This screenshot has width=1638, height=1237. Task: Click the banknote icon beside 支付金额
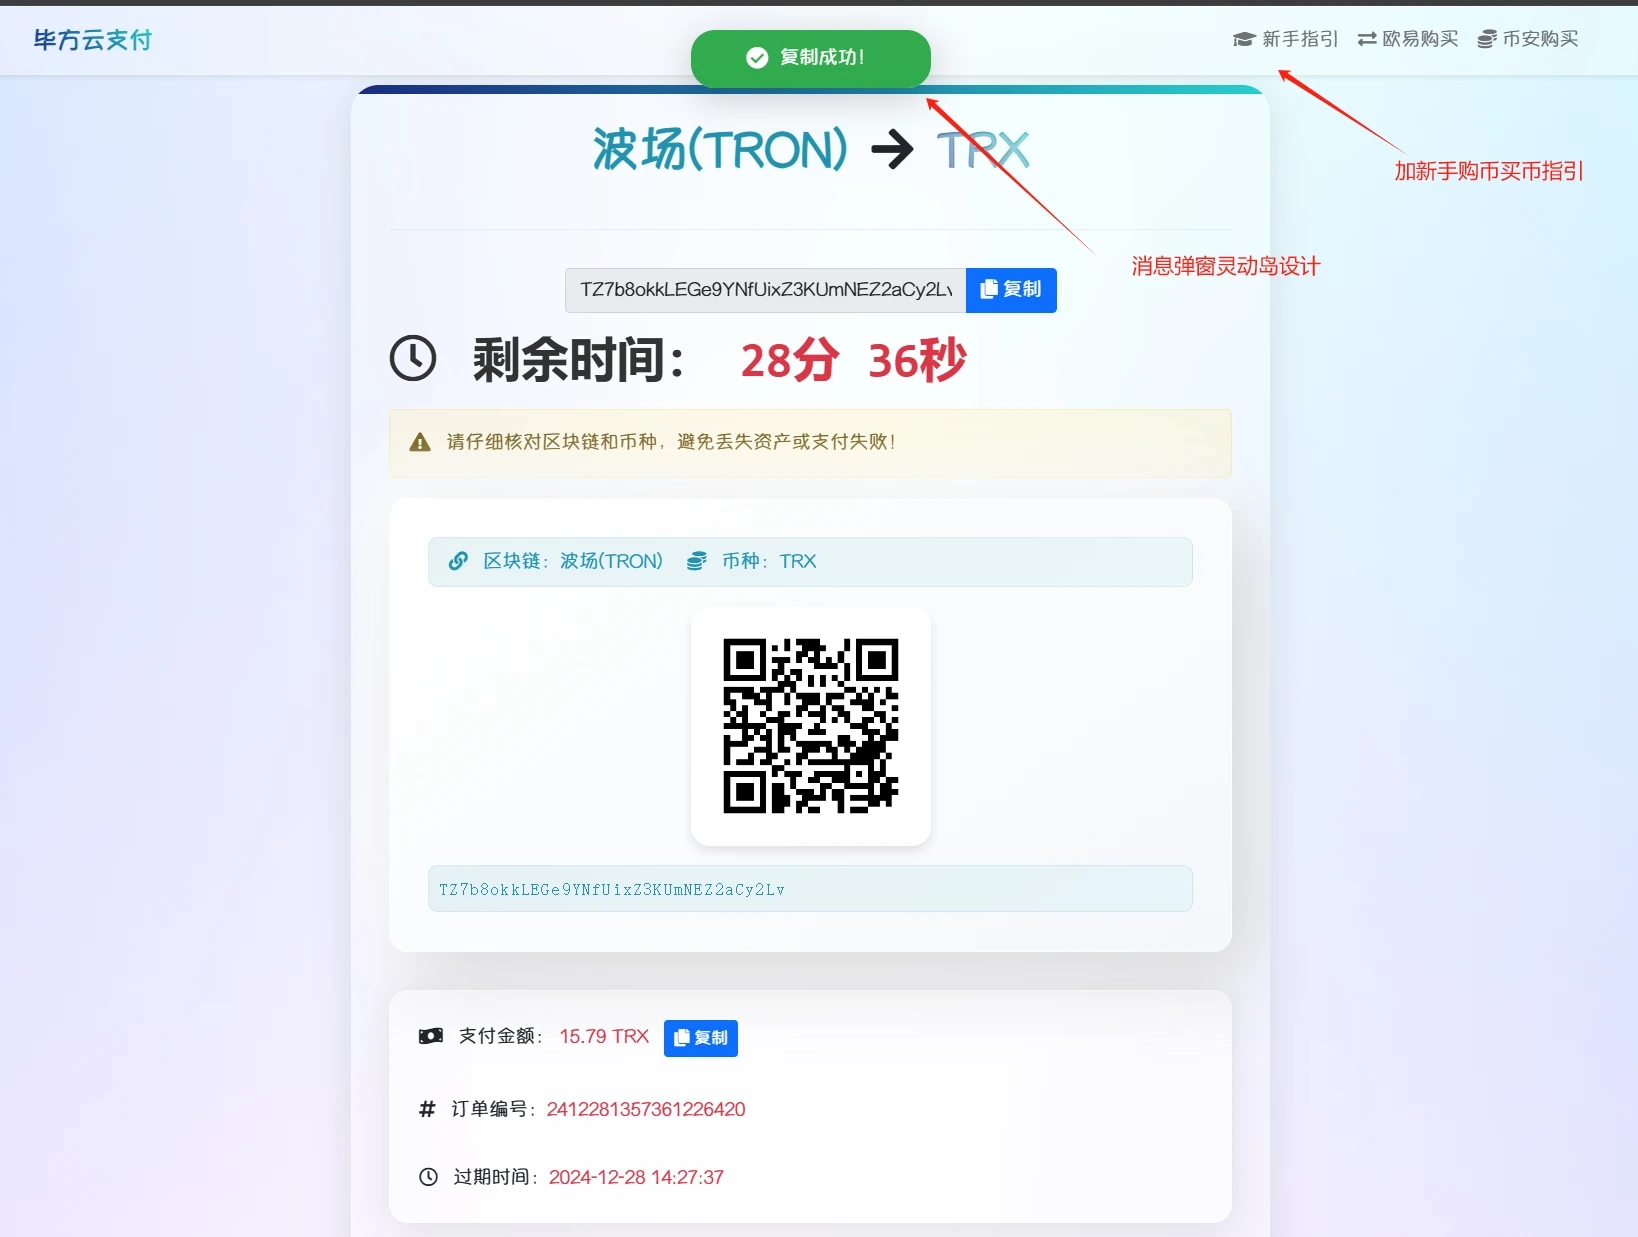[x=430, y=1037]
